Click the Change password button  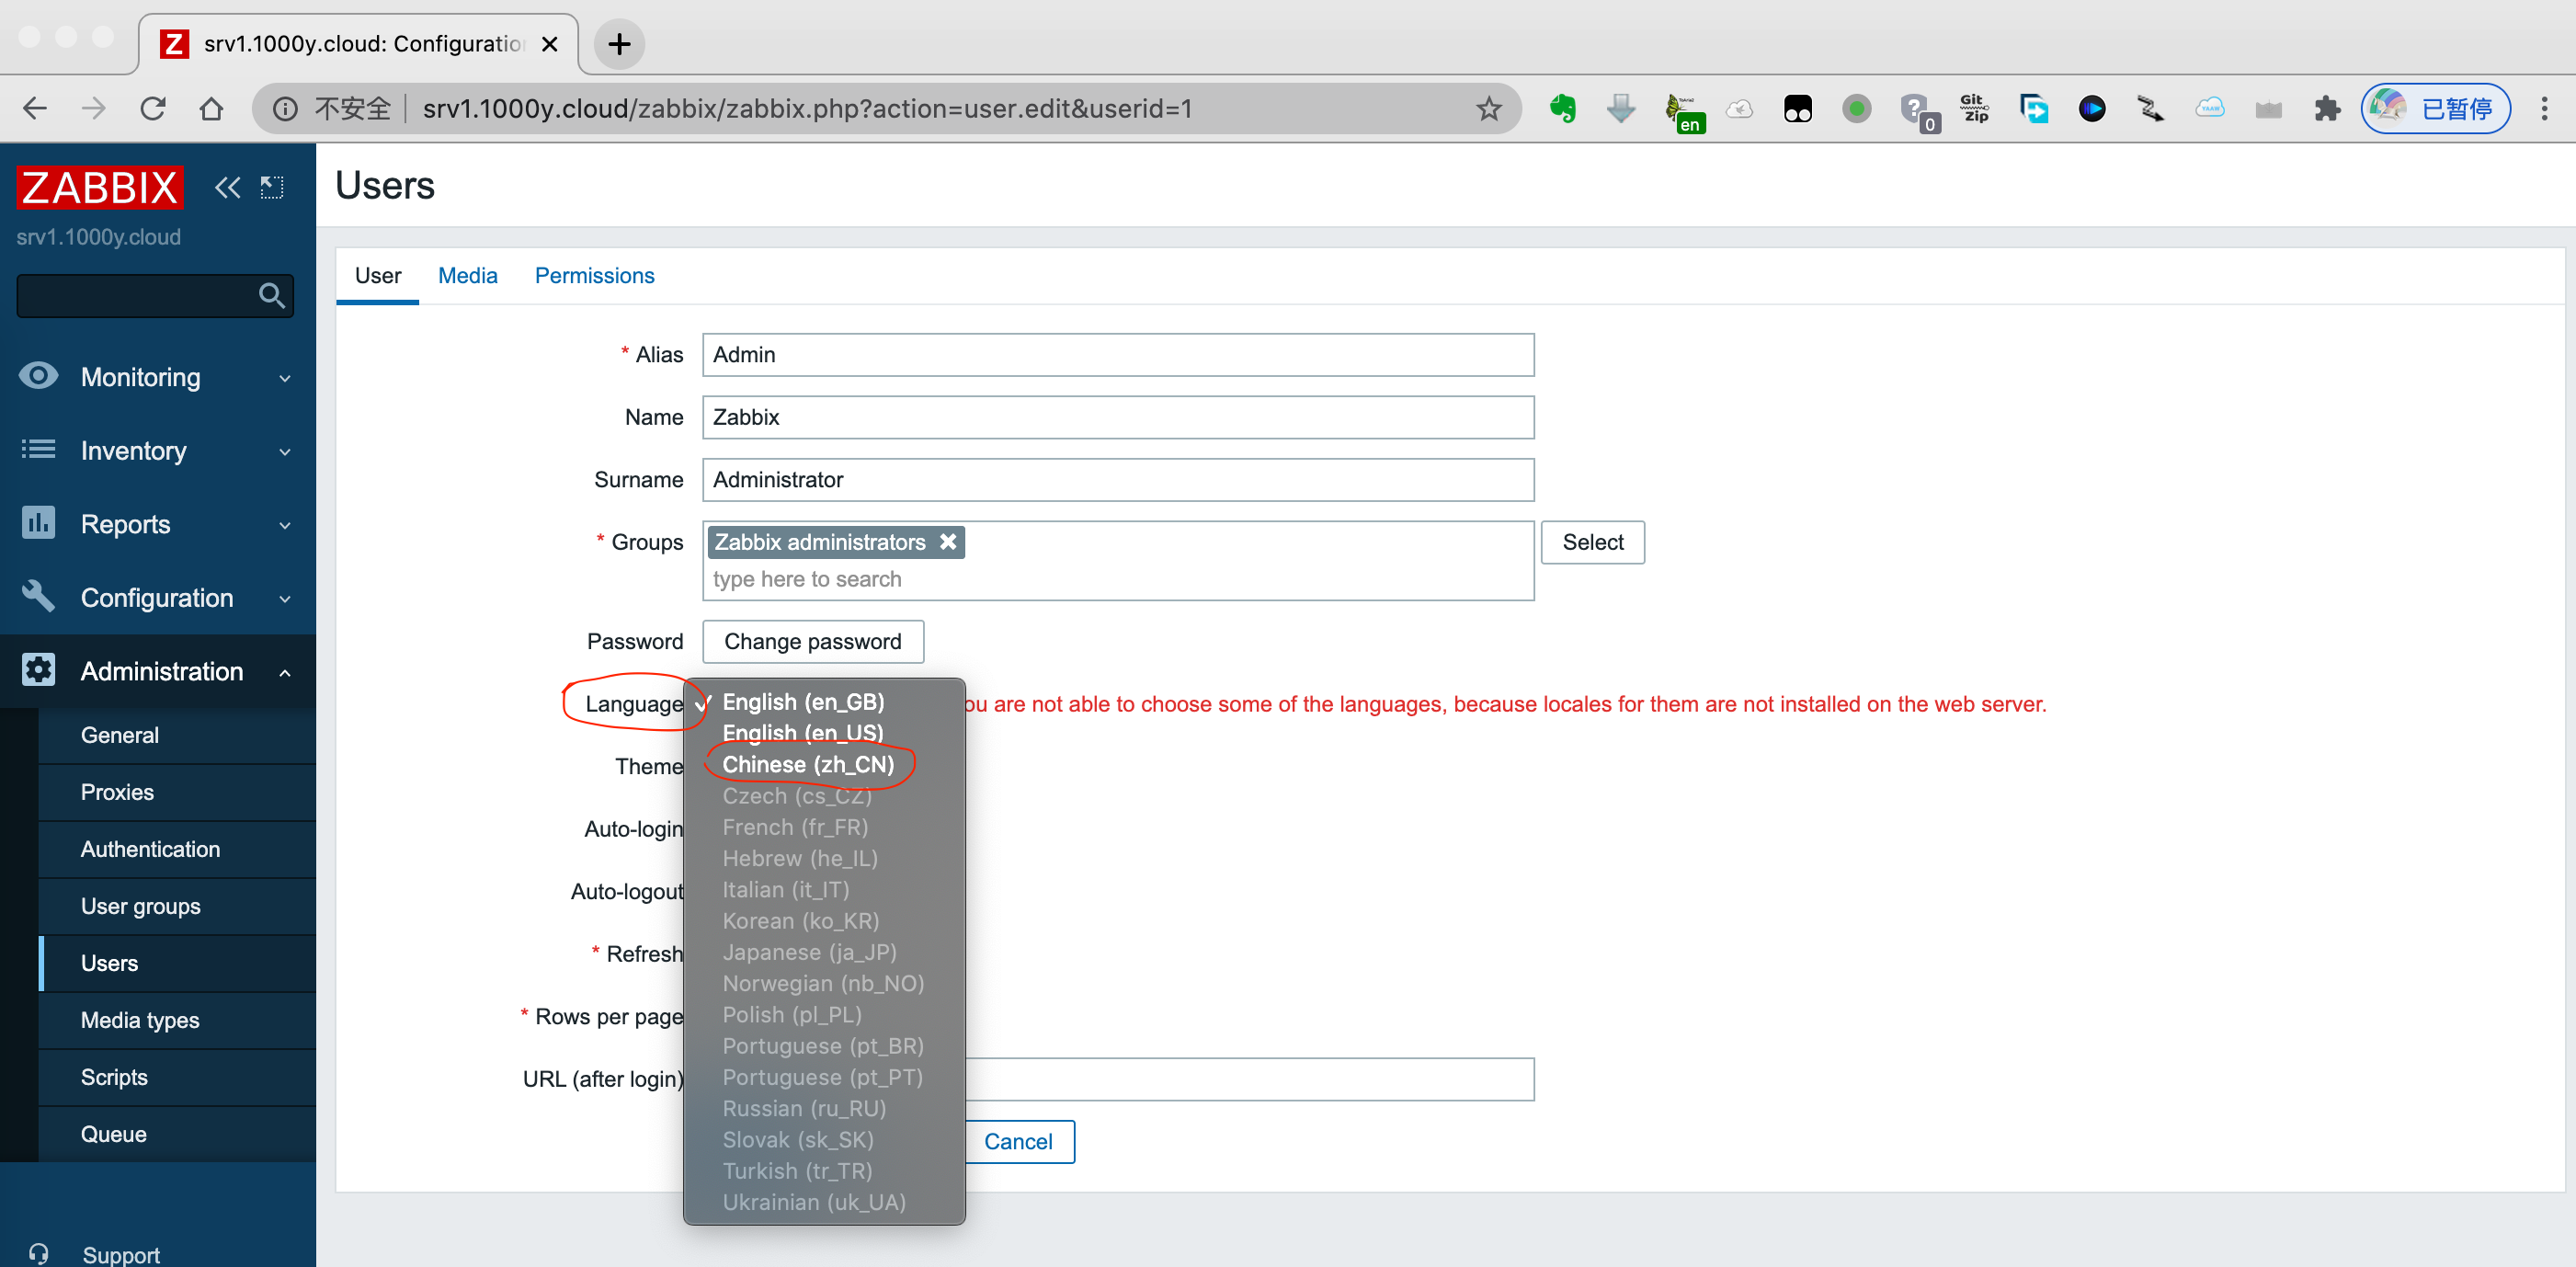(x=812, y=641)
